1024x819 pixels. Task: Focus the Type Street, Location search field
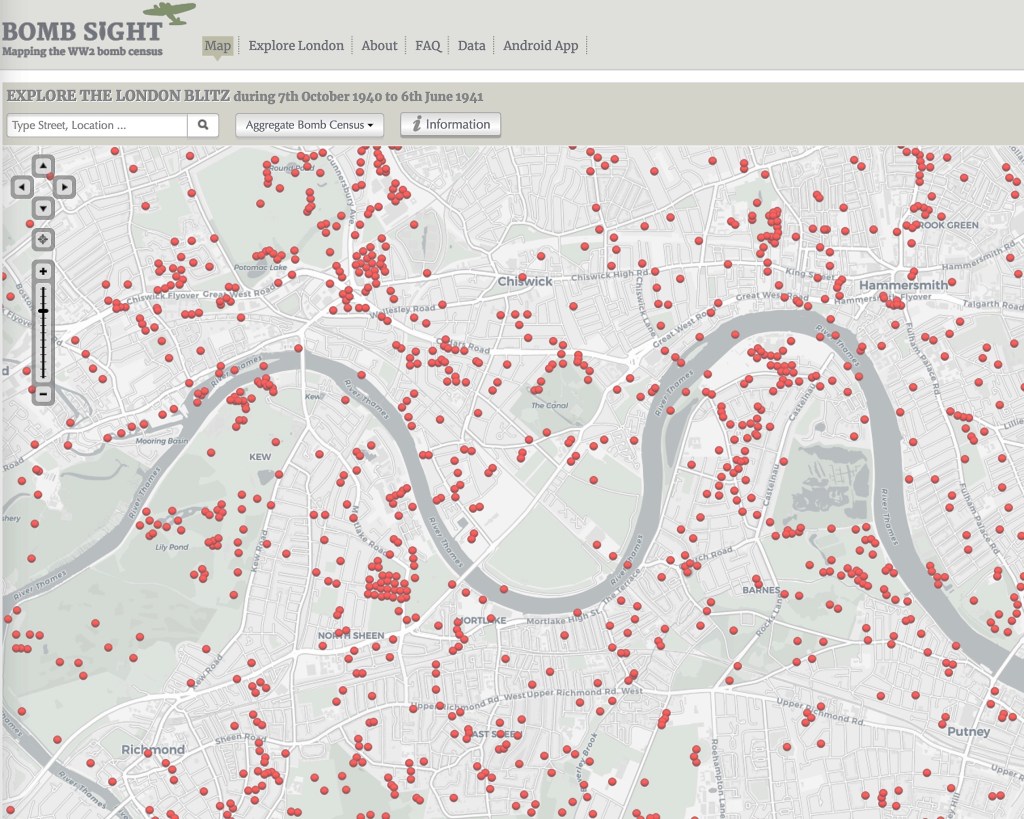[97, 125]
